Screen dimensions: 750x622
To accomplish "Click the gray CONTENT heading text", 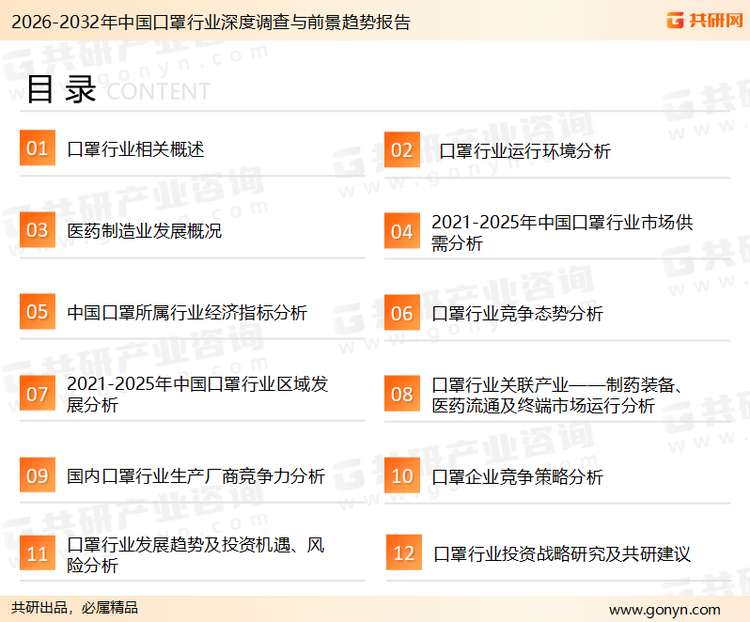I will [x=158, y=91].
